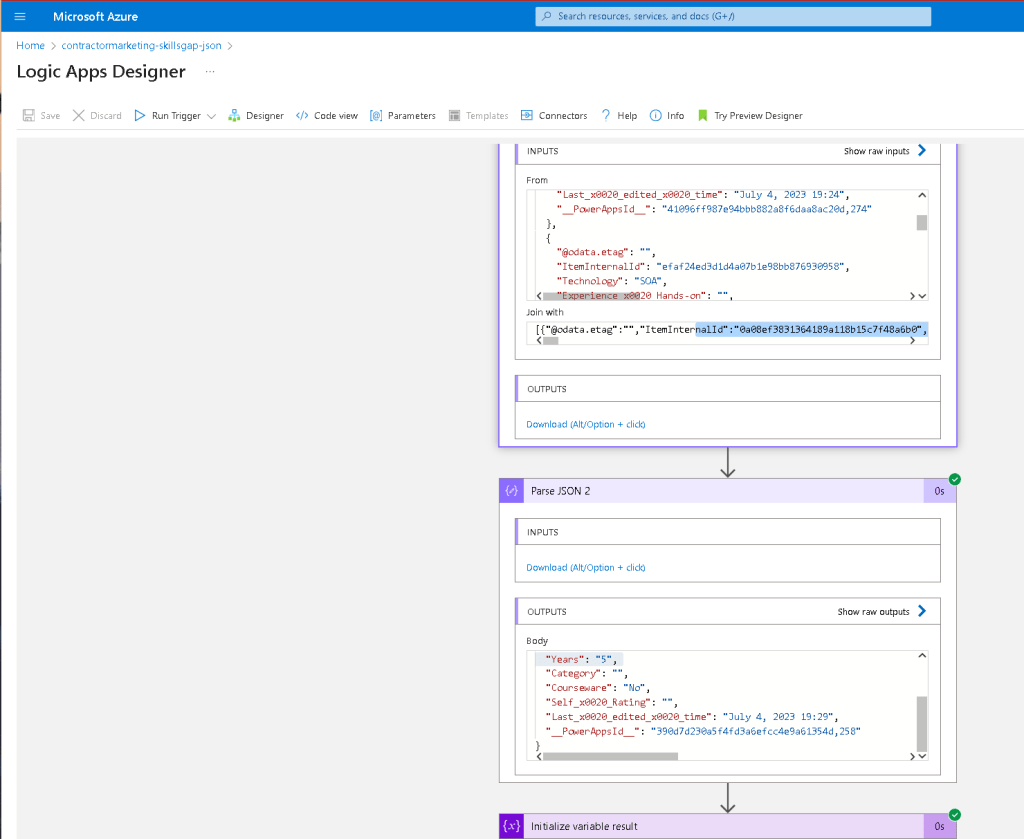Viewport: 1024px width, 839px height.
Task: Click the PowerAppsId value ending 258
Action: pyautogui.click(x=756, y=731)
